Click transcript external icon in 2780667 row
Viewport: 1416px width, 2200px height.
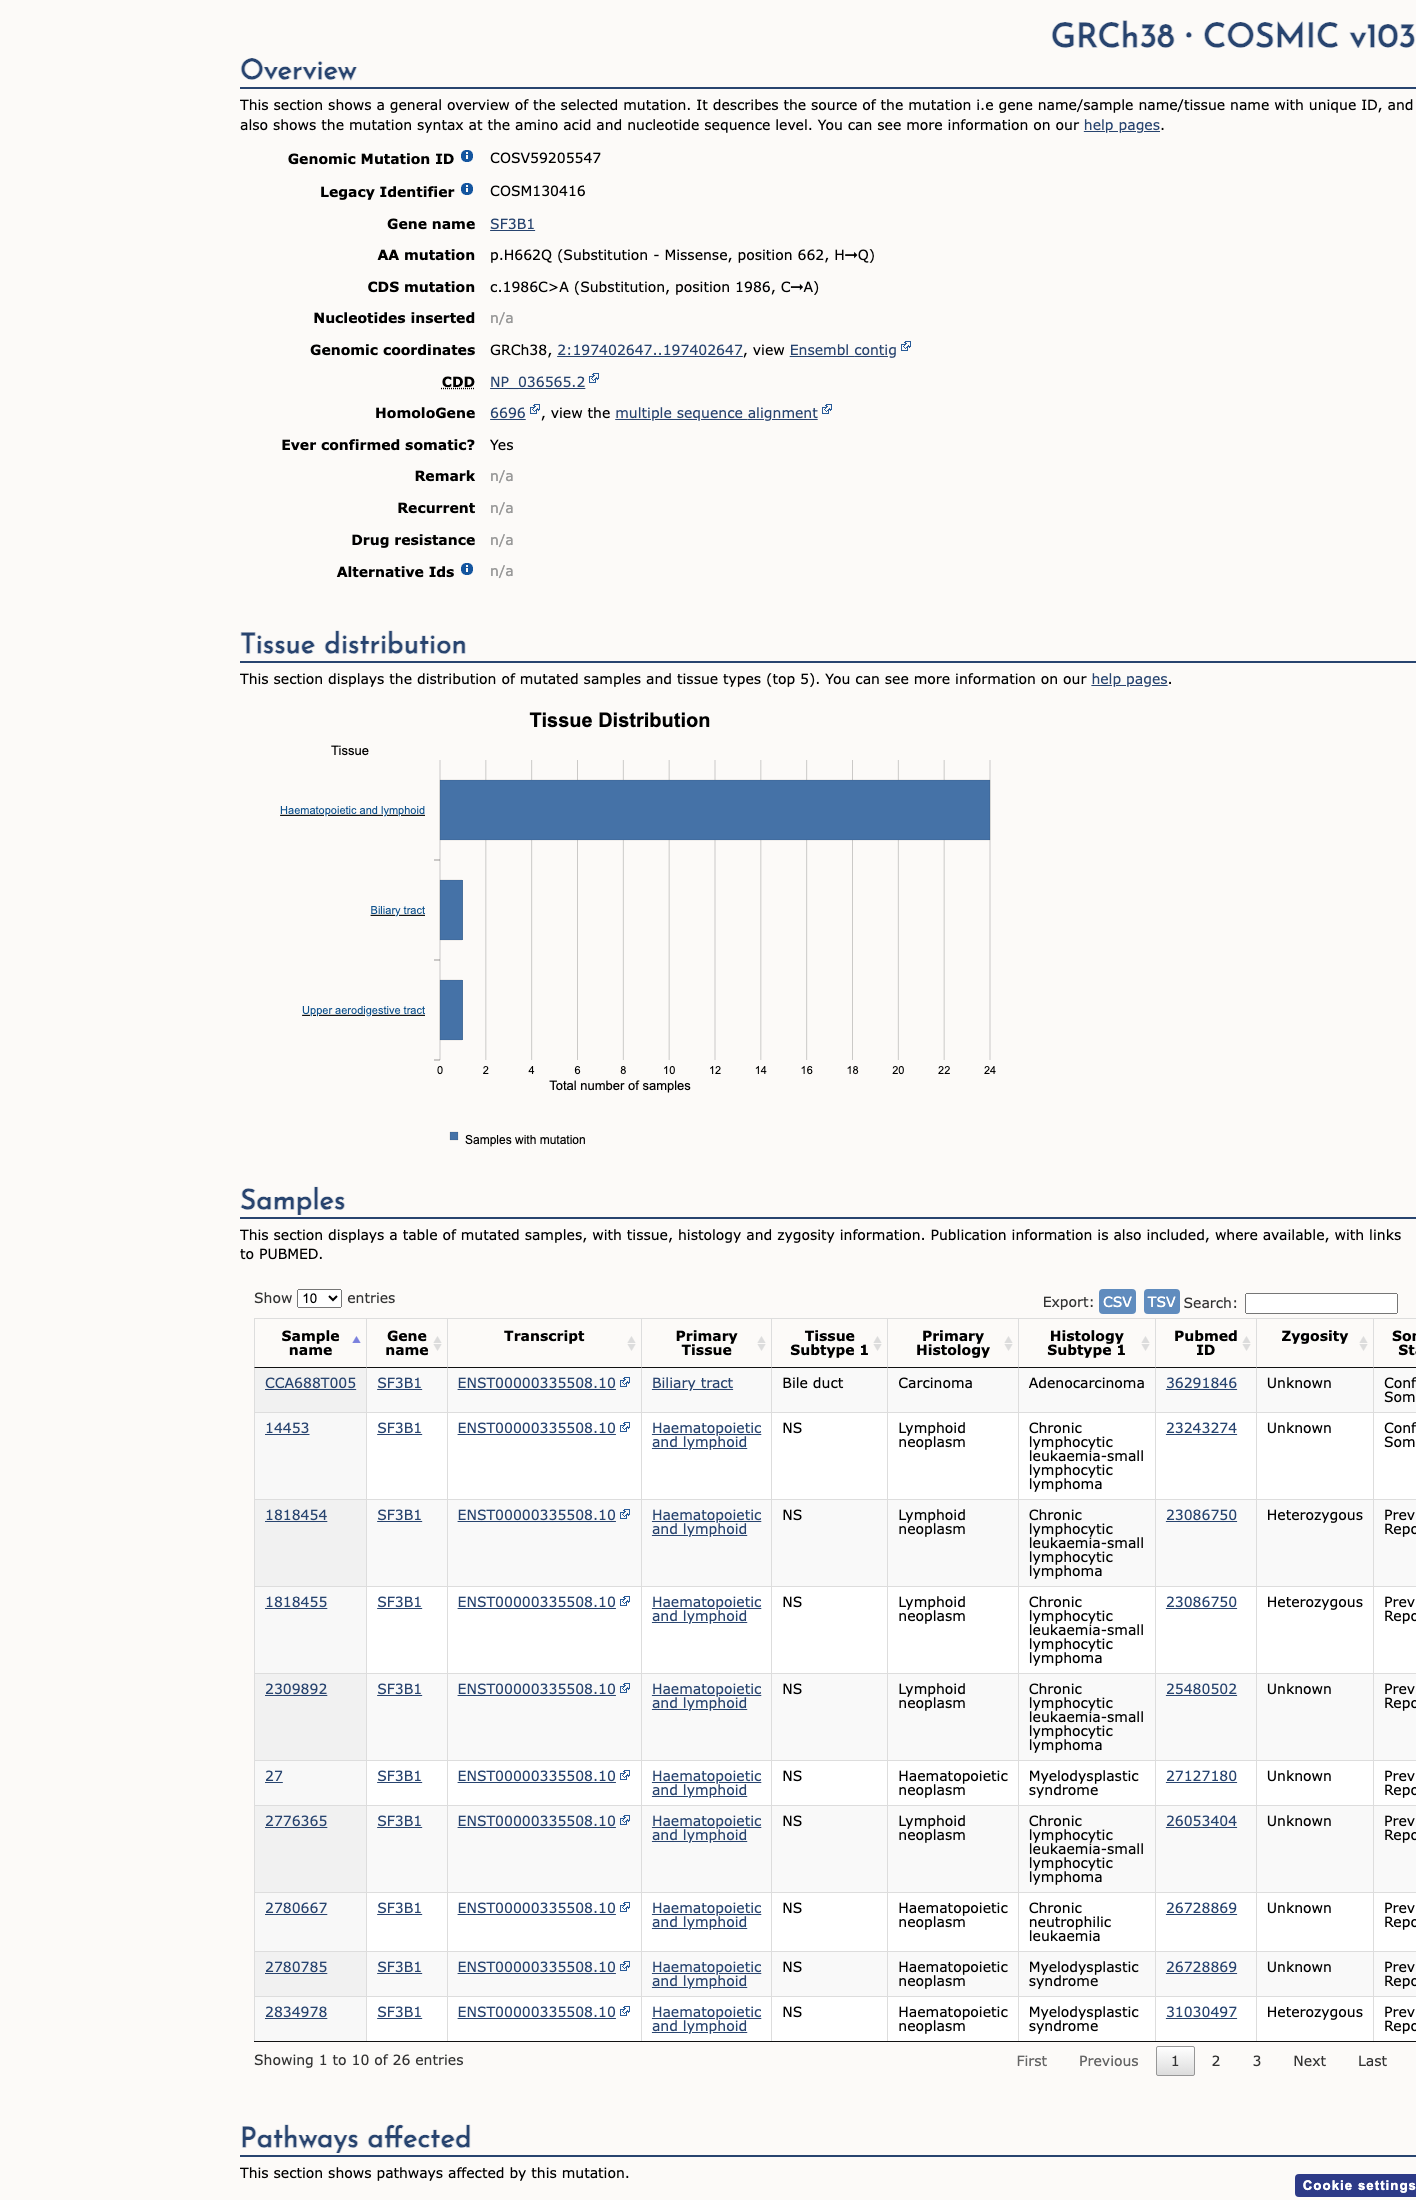pos(625,1907)
